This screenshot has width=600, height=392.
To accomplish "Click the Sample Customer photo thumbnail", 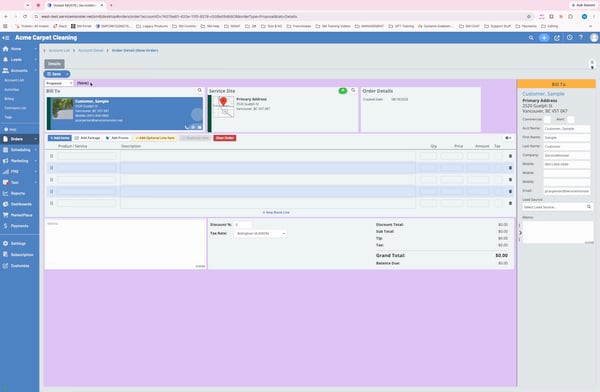I will (x=63, y=109).
